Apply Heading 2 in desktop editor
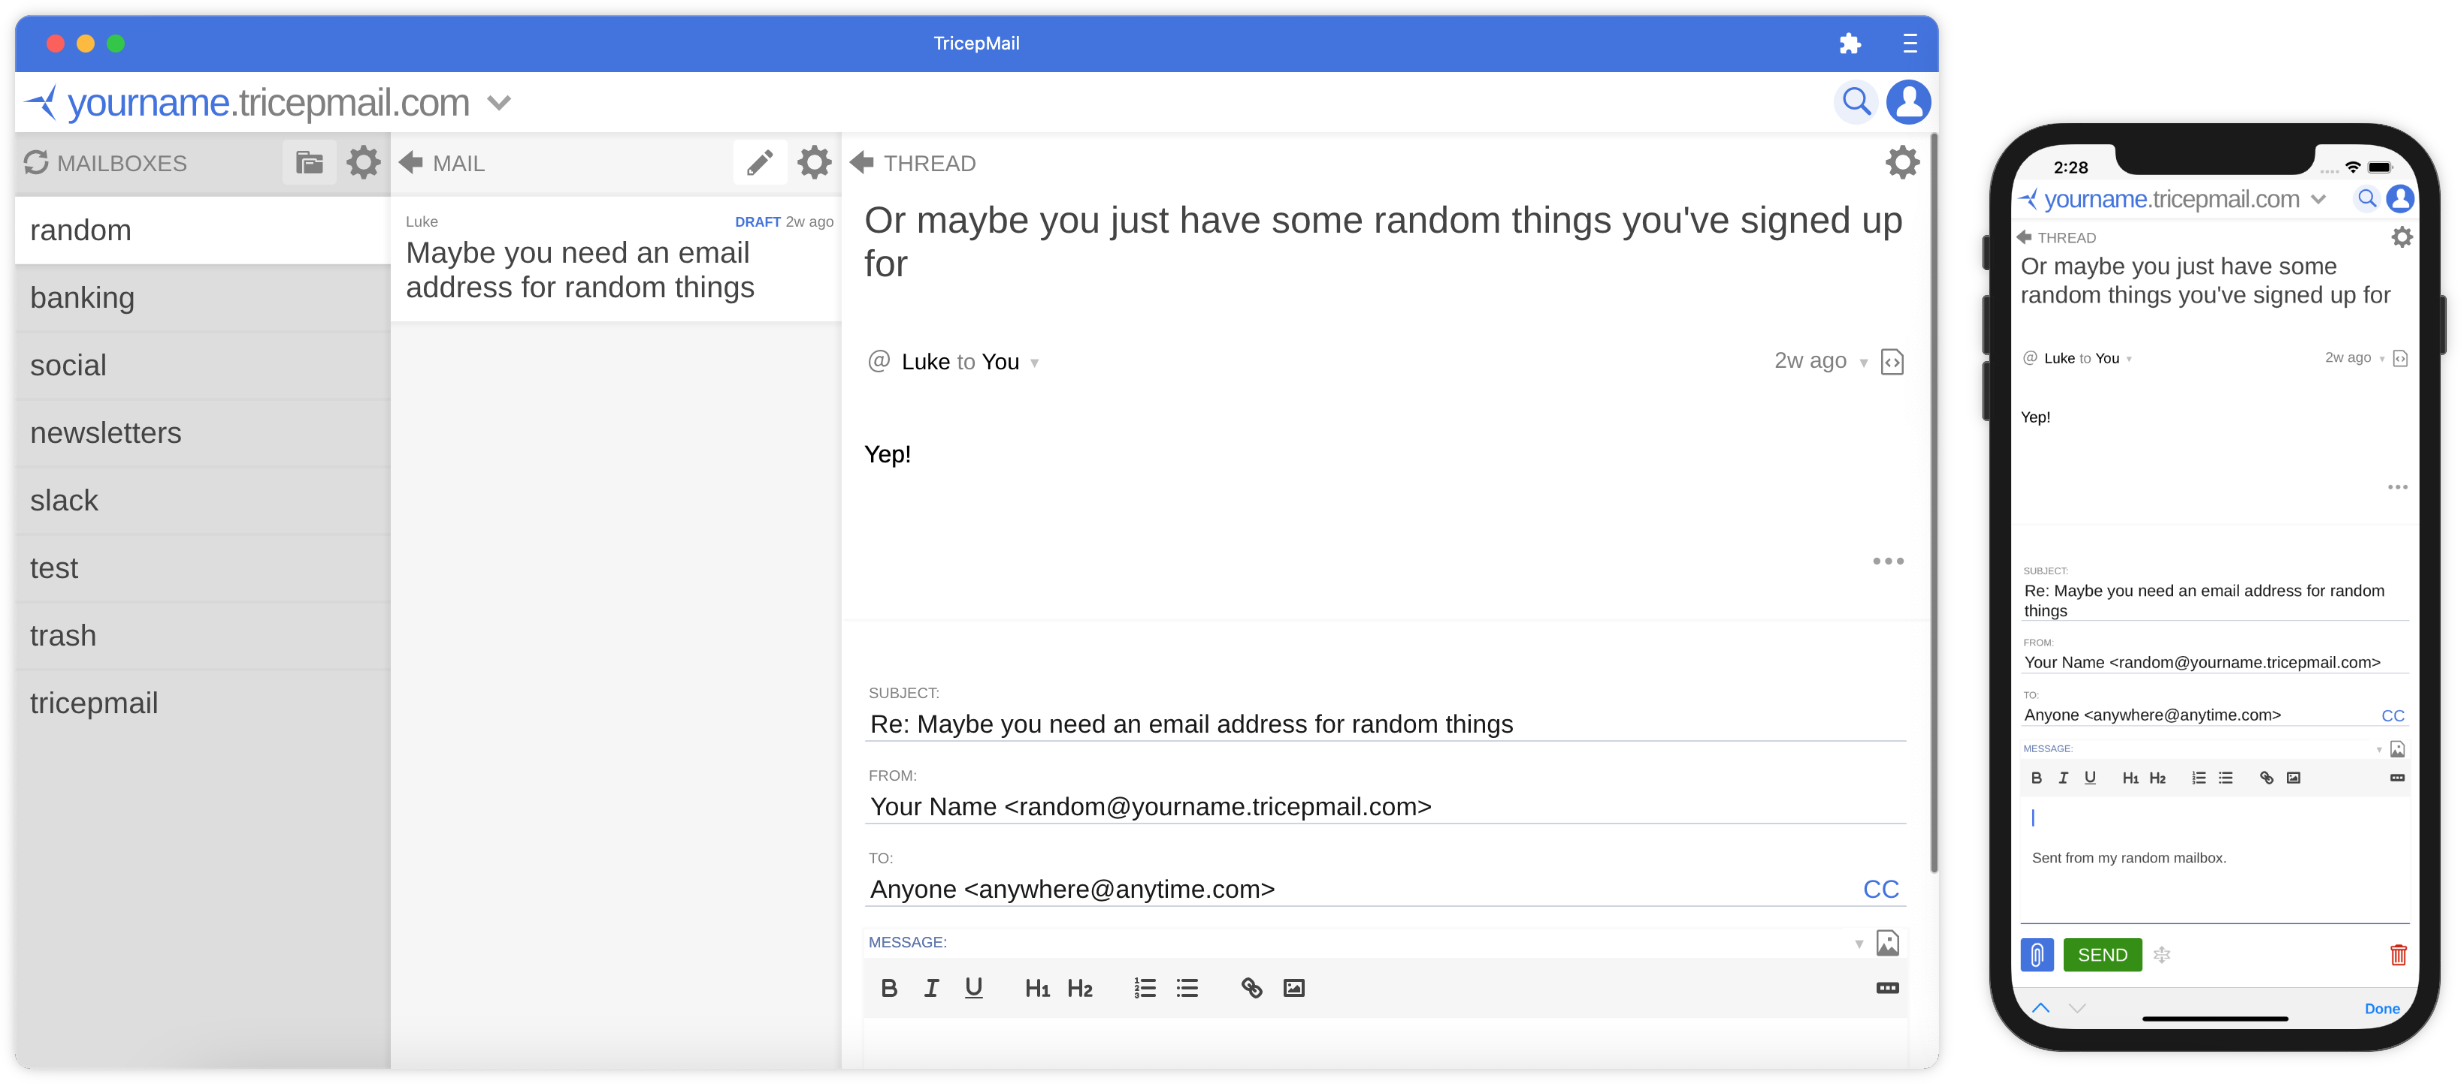2462x1084 pixels. coord(1080,988)
